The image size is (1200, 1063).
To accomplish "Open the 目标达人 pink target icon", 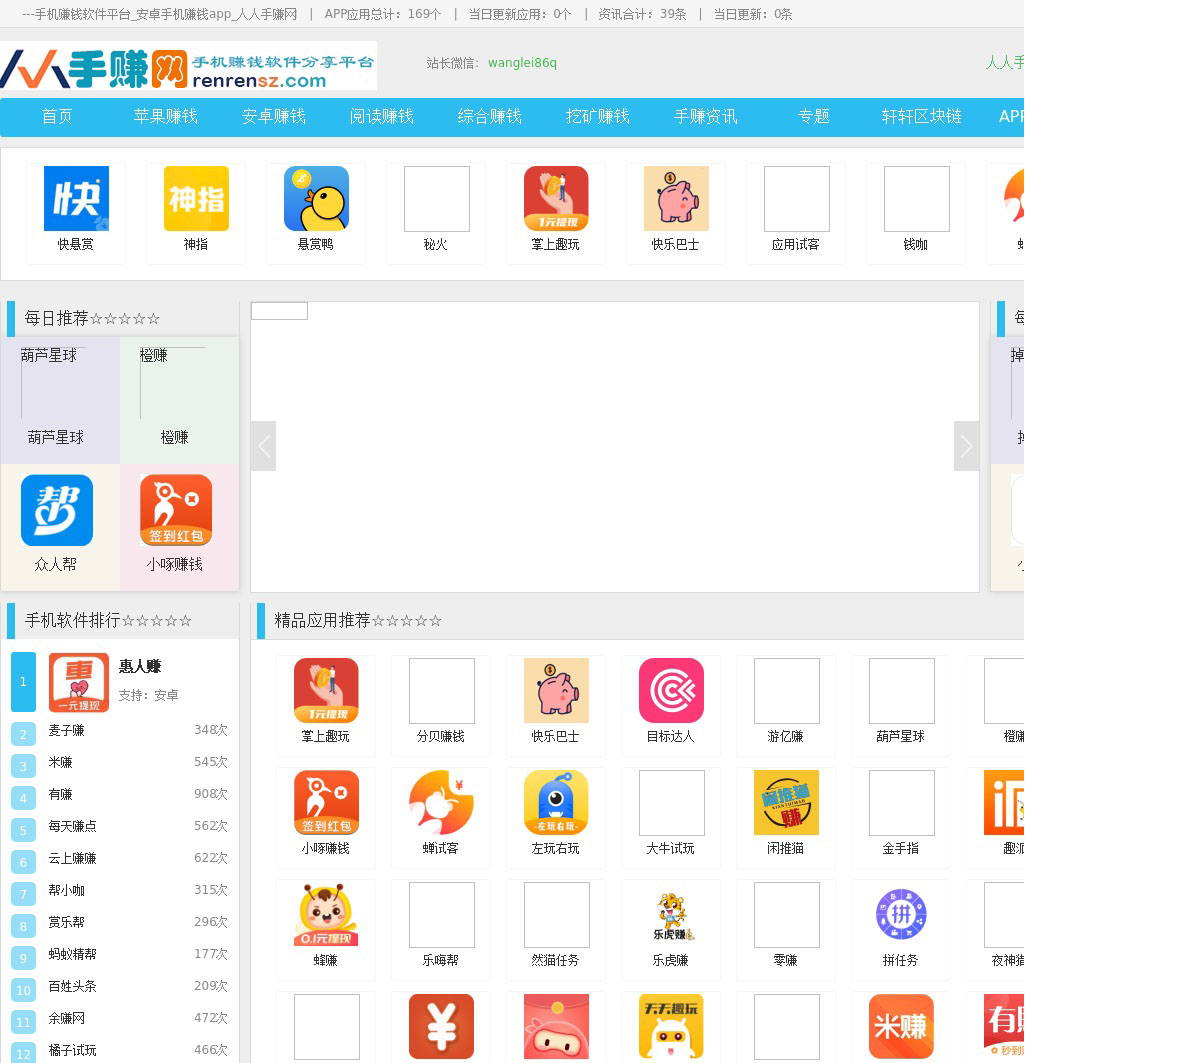I will pos(671,691).
